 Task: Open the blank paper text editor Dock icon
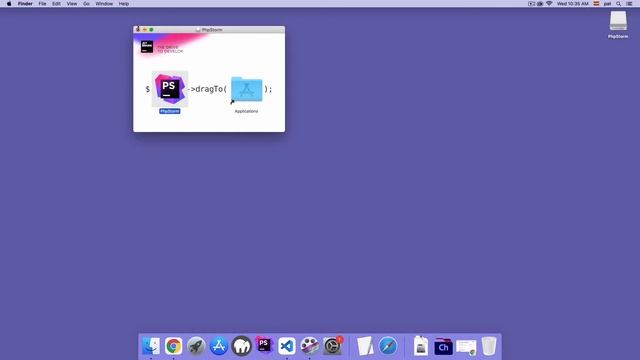coord(365,346)
